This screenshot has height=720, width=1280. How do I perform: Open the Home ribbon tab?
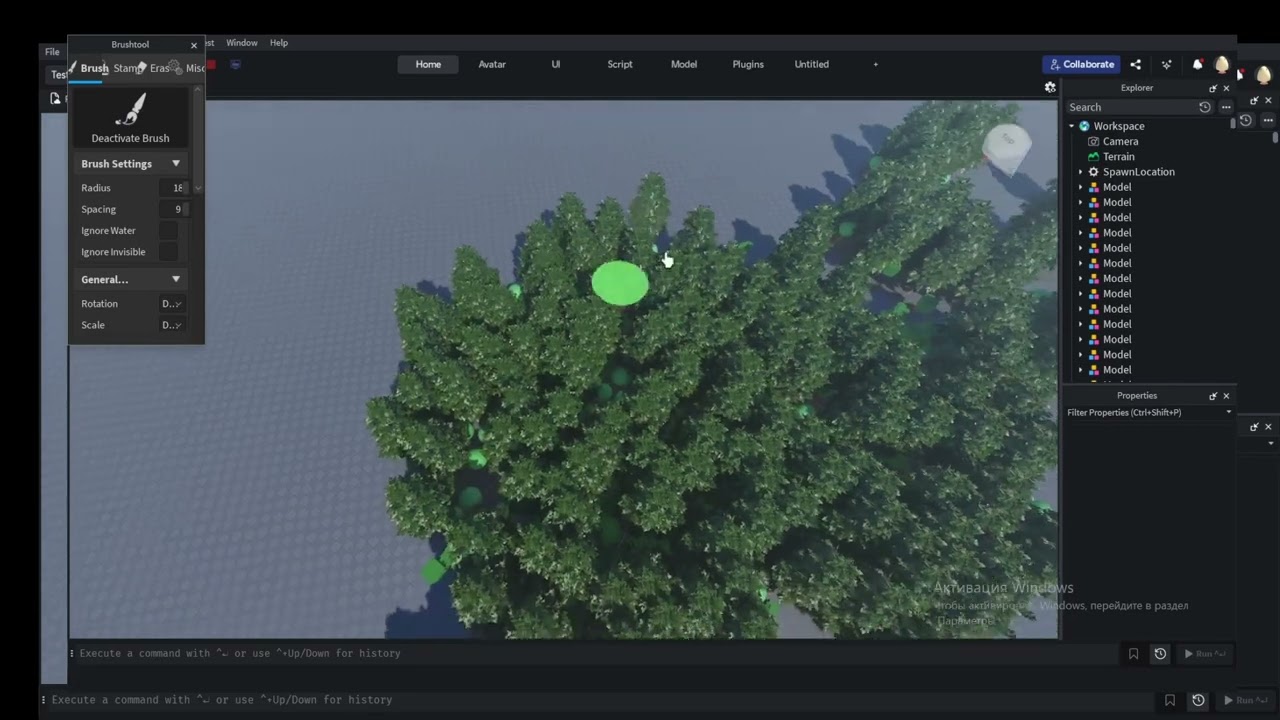pyautogui.click(x=428, y=64)
